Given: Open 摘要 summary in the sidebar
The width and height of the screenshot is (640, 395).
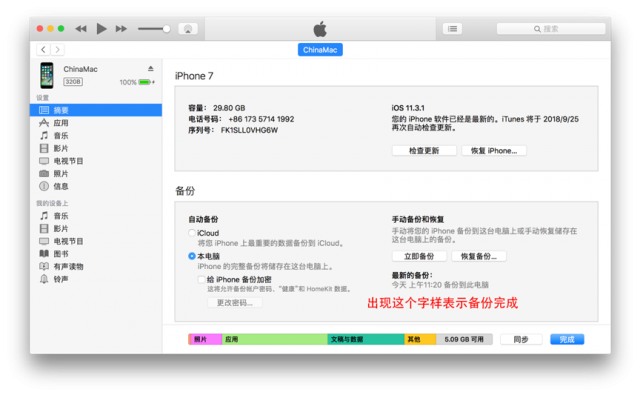Looking at the screenshot, I should click(x=96, y=110).
